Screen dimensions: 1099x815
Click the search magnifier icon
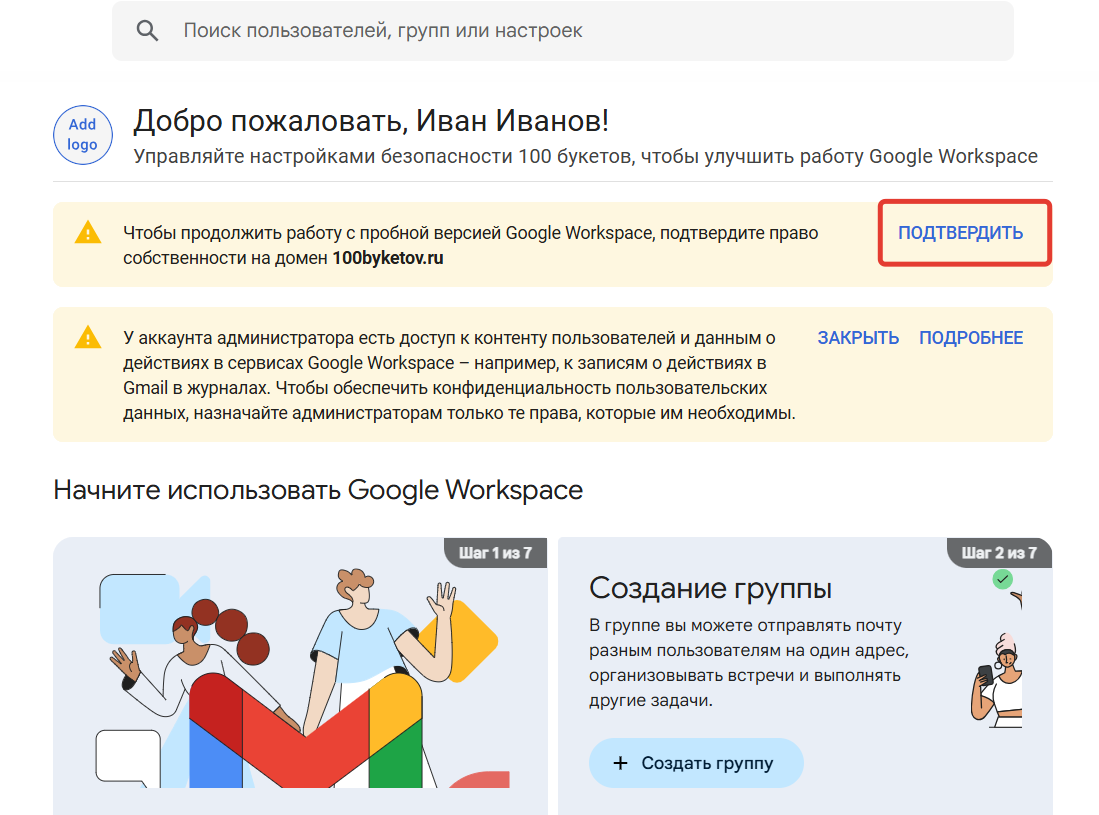pos(147,31)
